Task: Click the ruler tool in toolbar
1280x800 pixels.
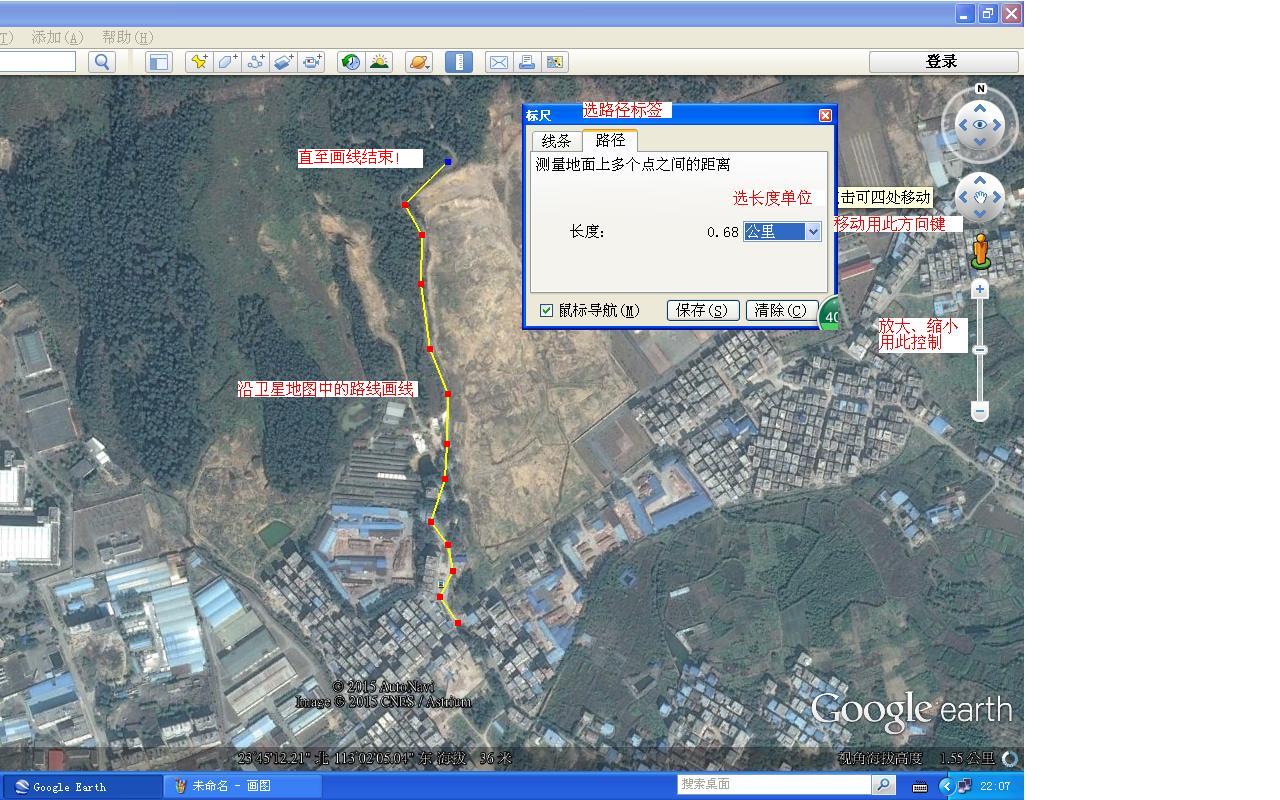Action: tap(458, 62)
